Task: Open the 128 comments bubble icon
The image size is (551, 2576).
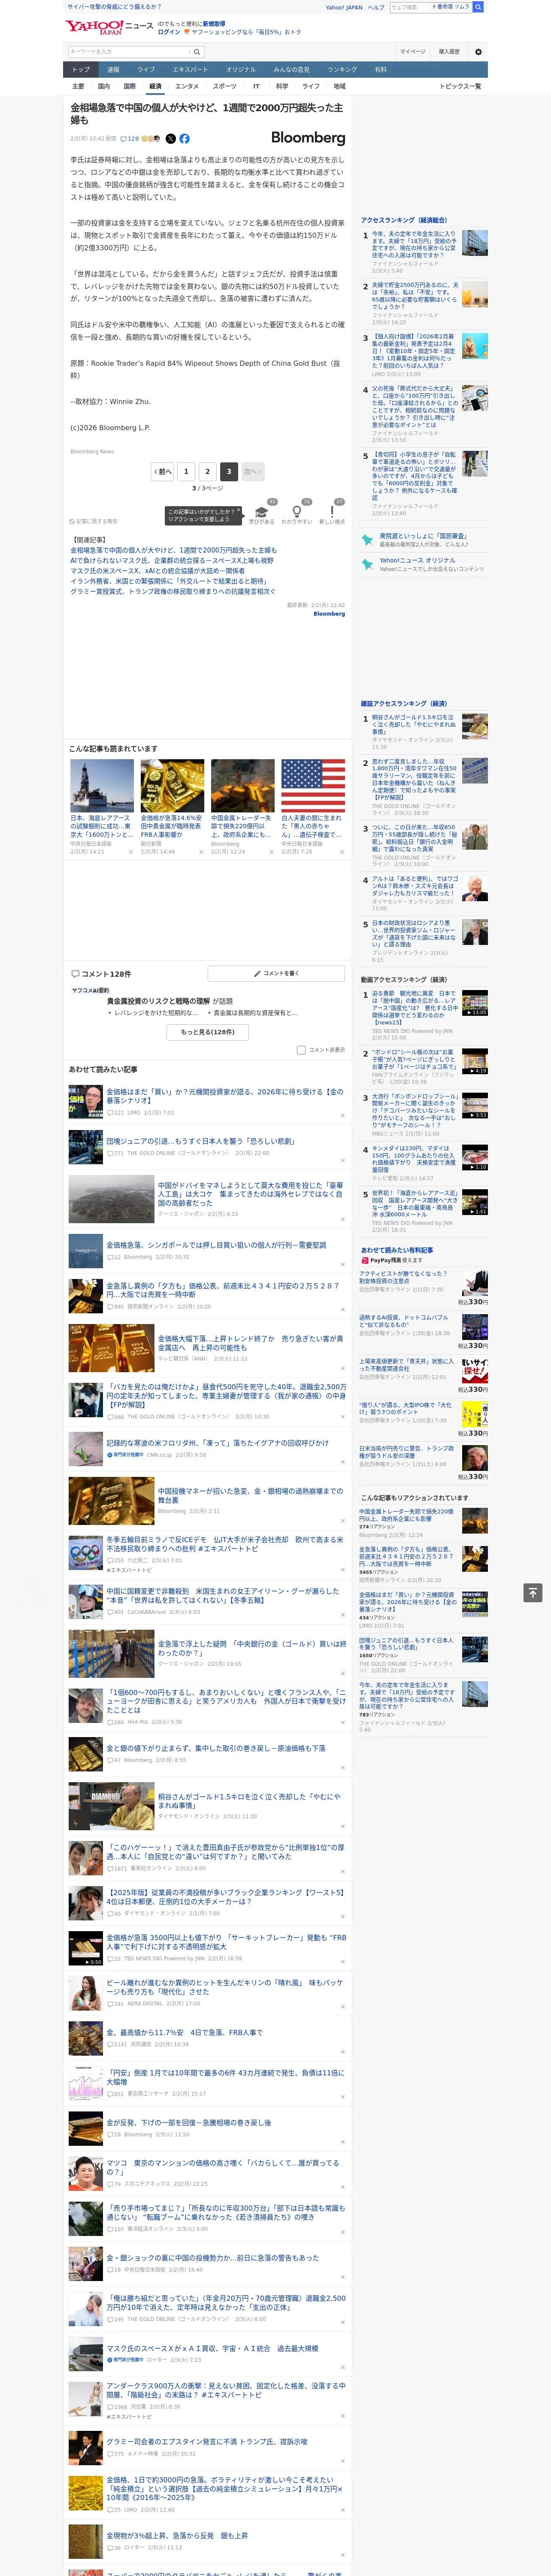Action: 124,139
